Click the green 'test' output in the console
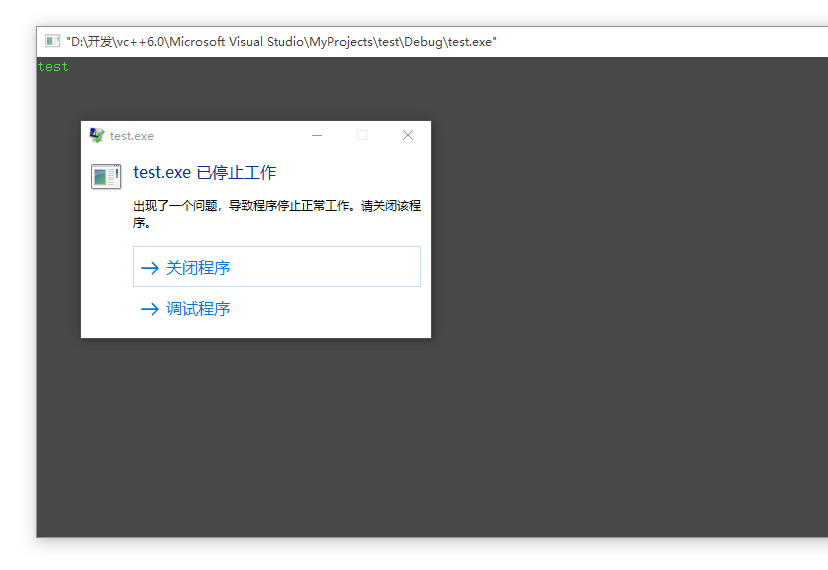 [53, 67]
